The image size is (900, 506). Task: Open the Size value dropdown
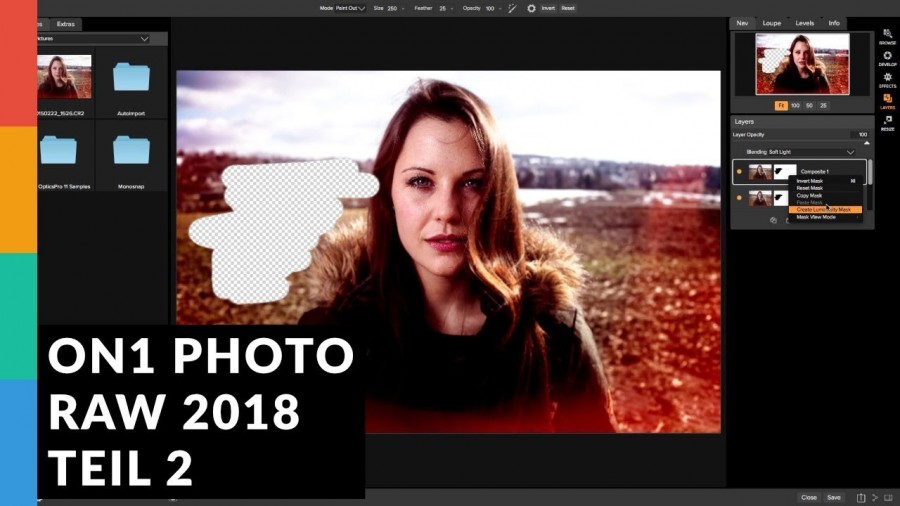coord(403,9)
